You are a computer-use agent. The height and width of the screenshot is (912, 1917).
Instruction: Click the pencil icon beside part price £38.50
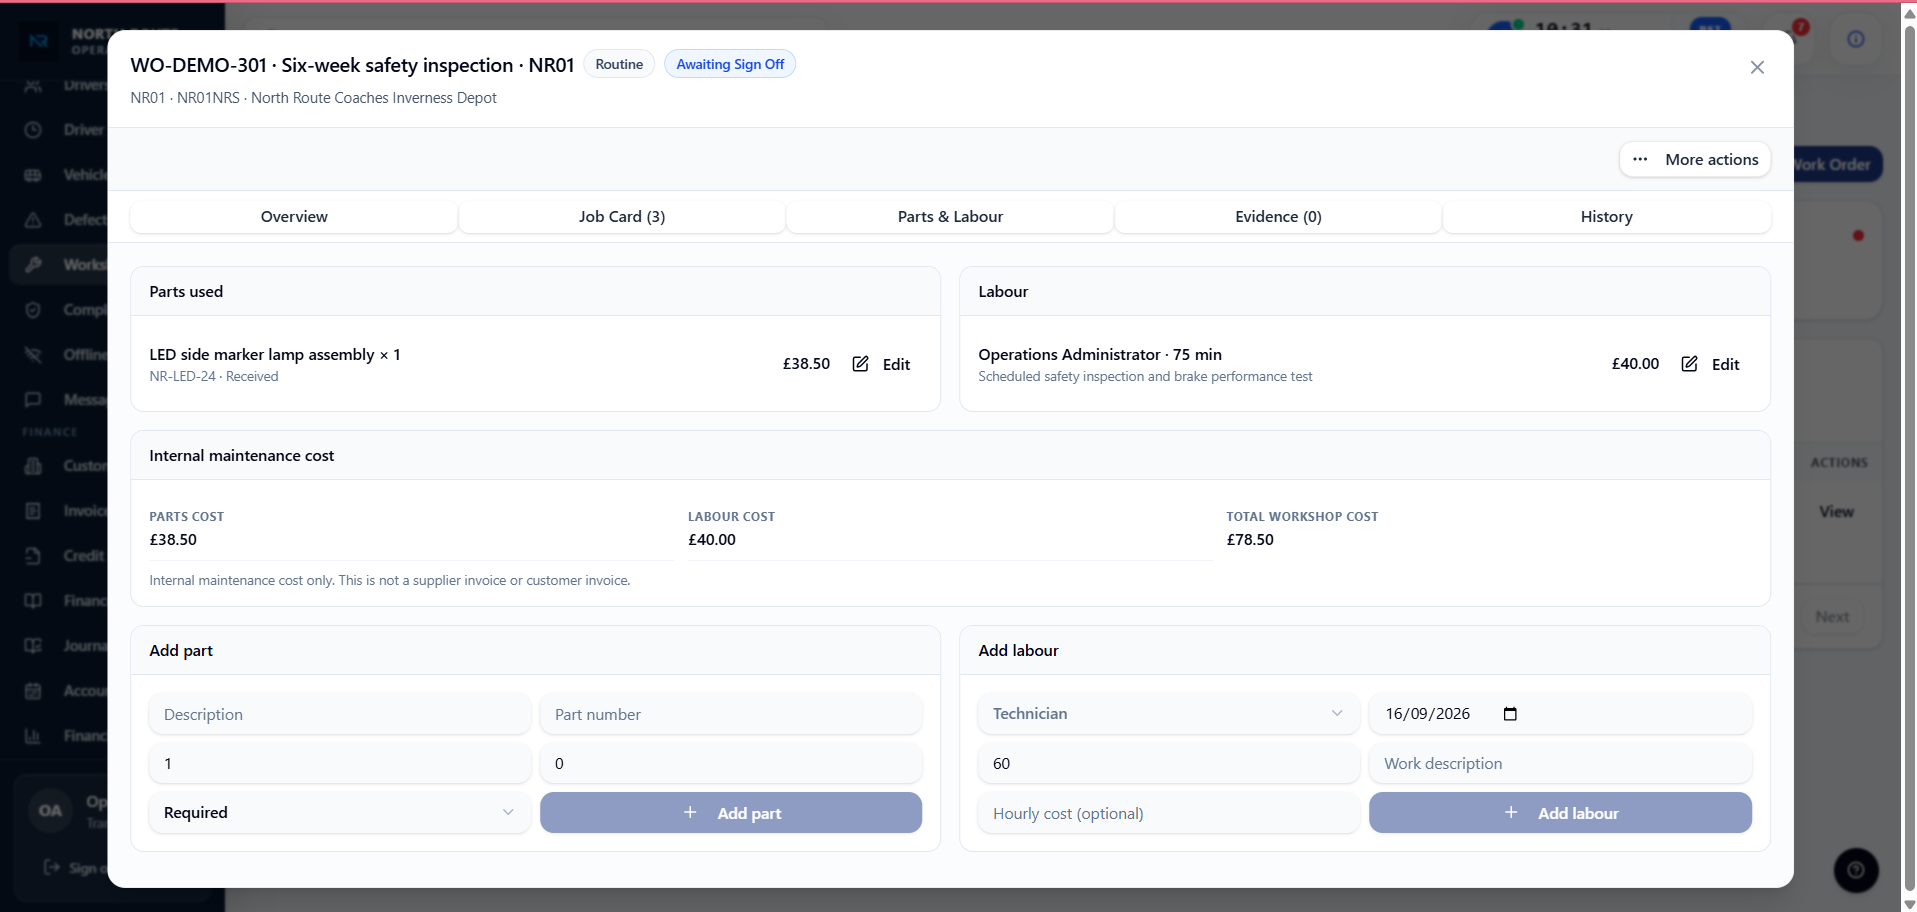(x=860, y=364)
